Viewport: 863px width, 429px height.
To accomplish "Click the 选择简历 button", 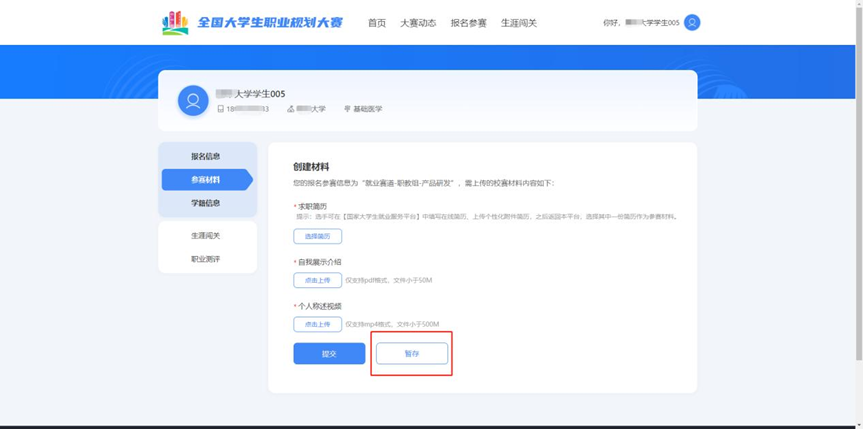I will tap(318, 236).
